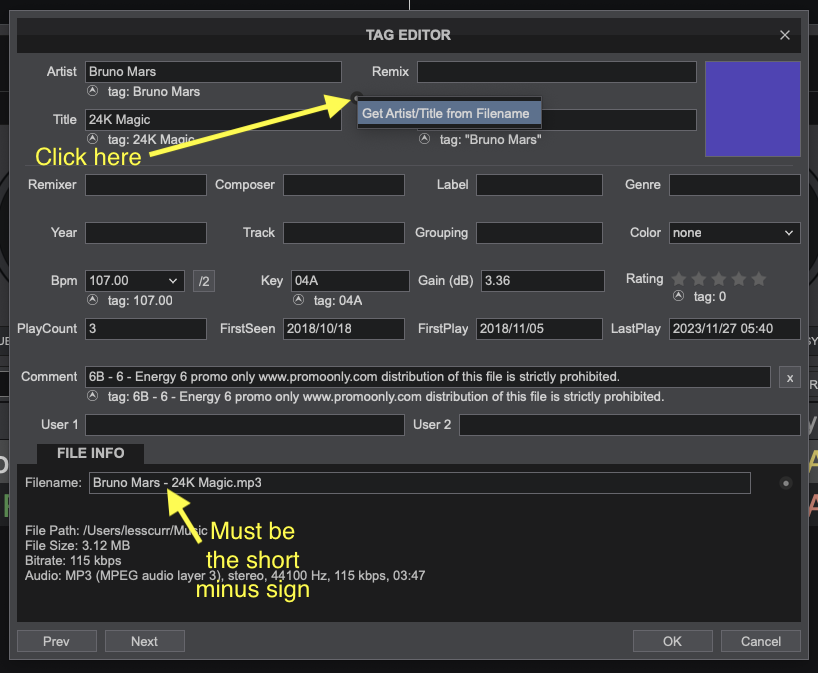Viewport: 818px width, 673px height.
Task: Go to the Next track
Action: click(145, 641)
